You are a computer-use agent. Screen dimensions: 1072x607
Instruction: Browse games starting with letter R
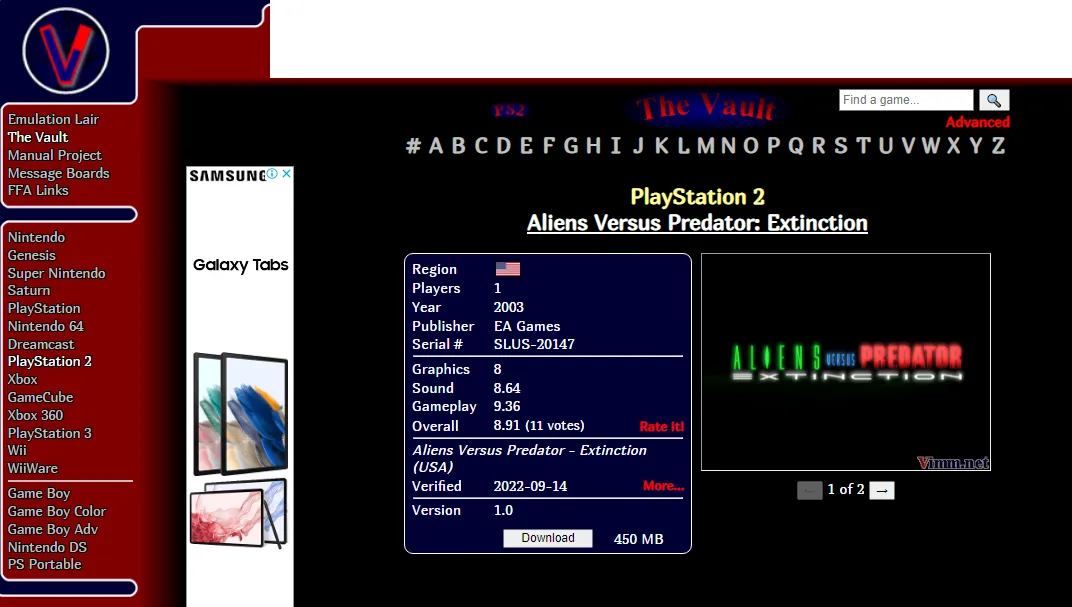(x=818, y=146)
